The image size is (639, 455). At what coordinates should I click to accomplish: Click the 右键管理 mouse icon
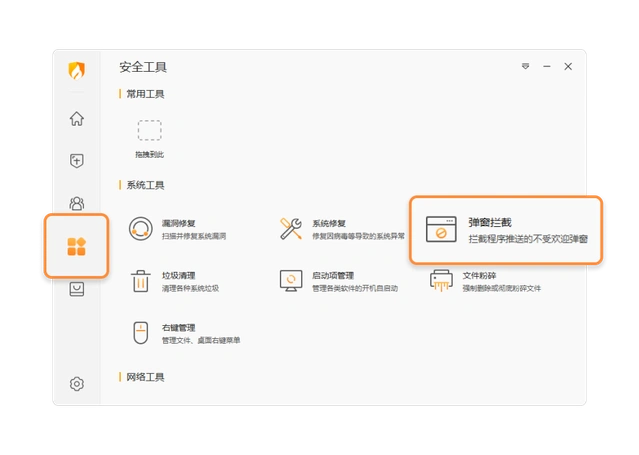click(x=141, y=333)
